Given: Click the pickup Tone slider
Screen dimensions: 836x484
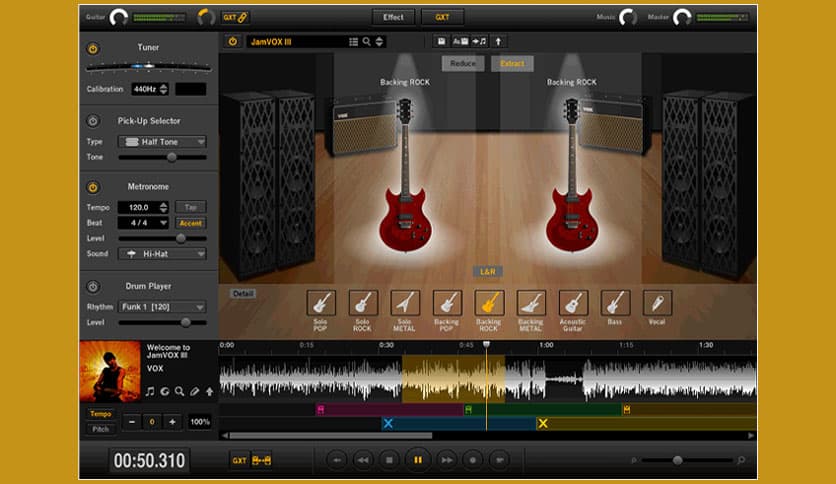Looking at the screenshot, I should tap(162, 157).
